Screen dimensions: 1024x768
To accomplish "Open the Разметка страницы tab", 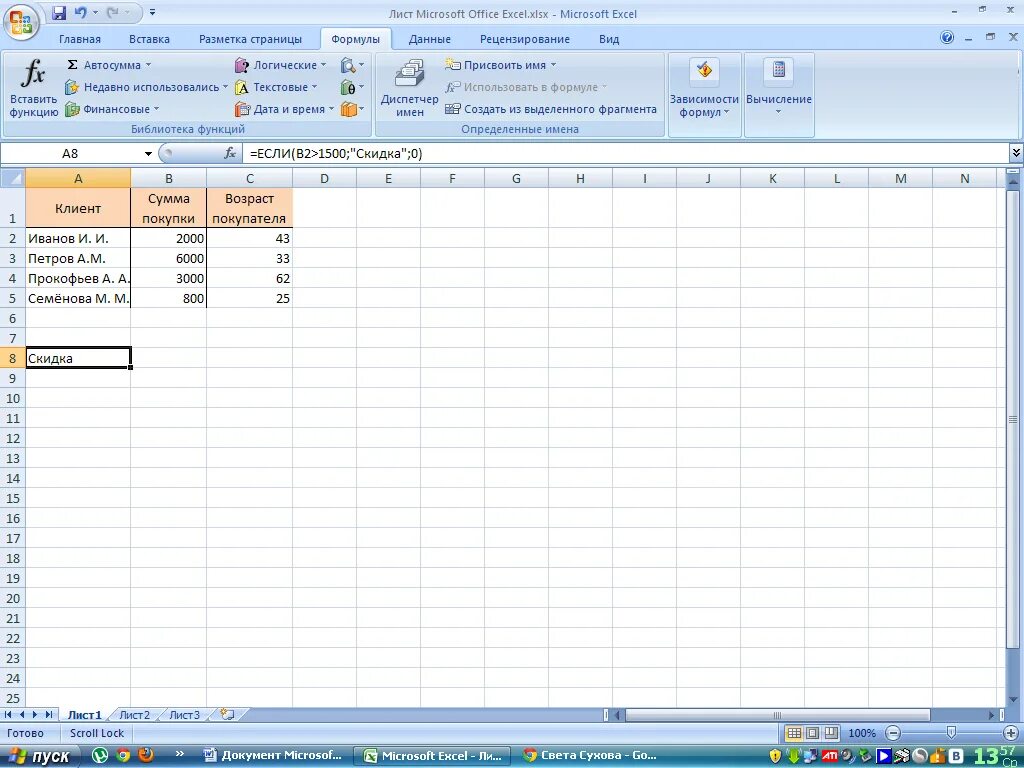I will tap(250, 39).
